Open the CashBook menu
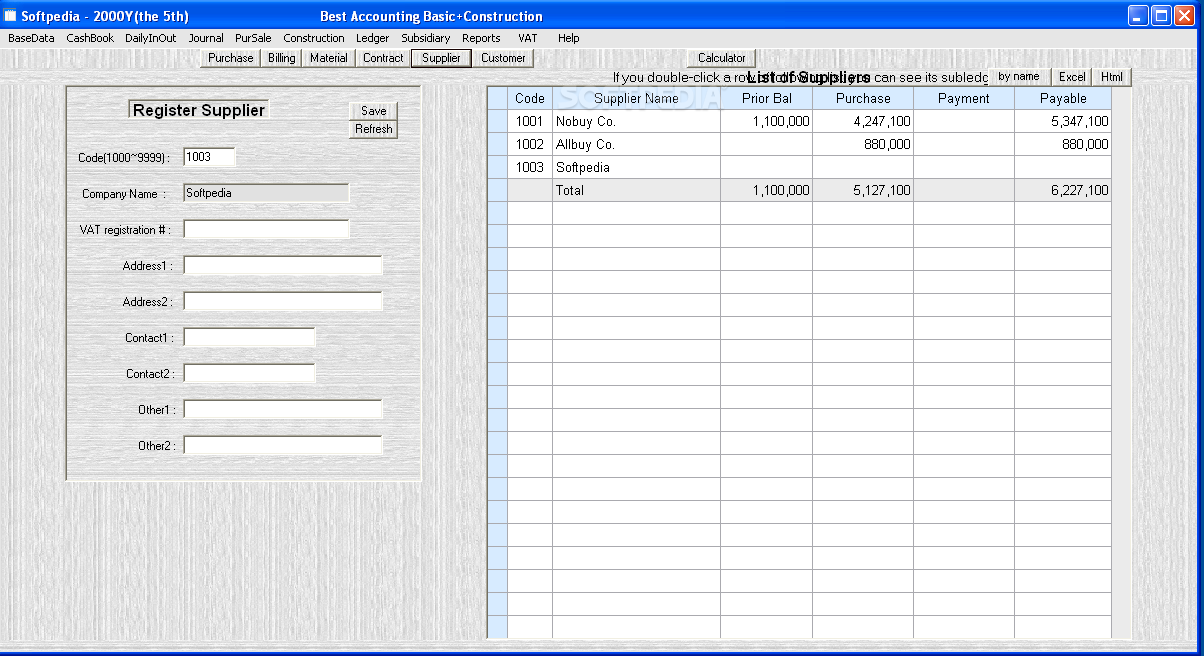Image resolution: width=1204 pixels, height=656 pixels. pos(90,38)
